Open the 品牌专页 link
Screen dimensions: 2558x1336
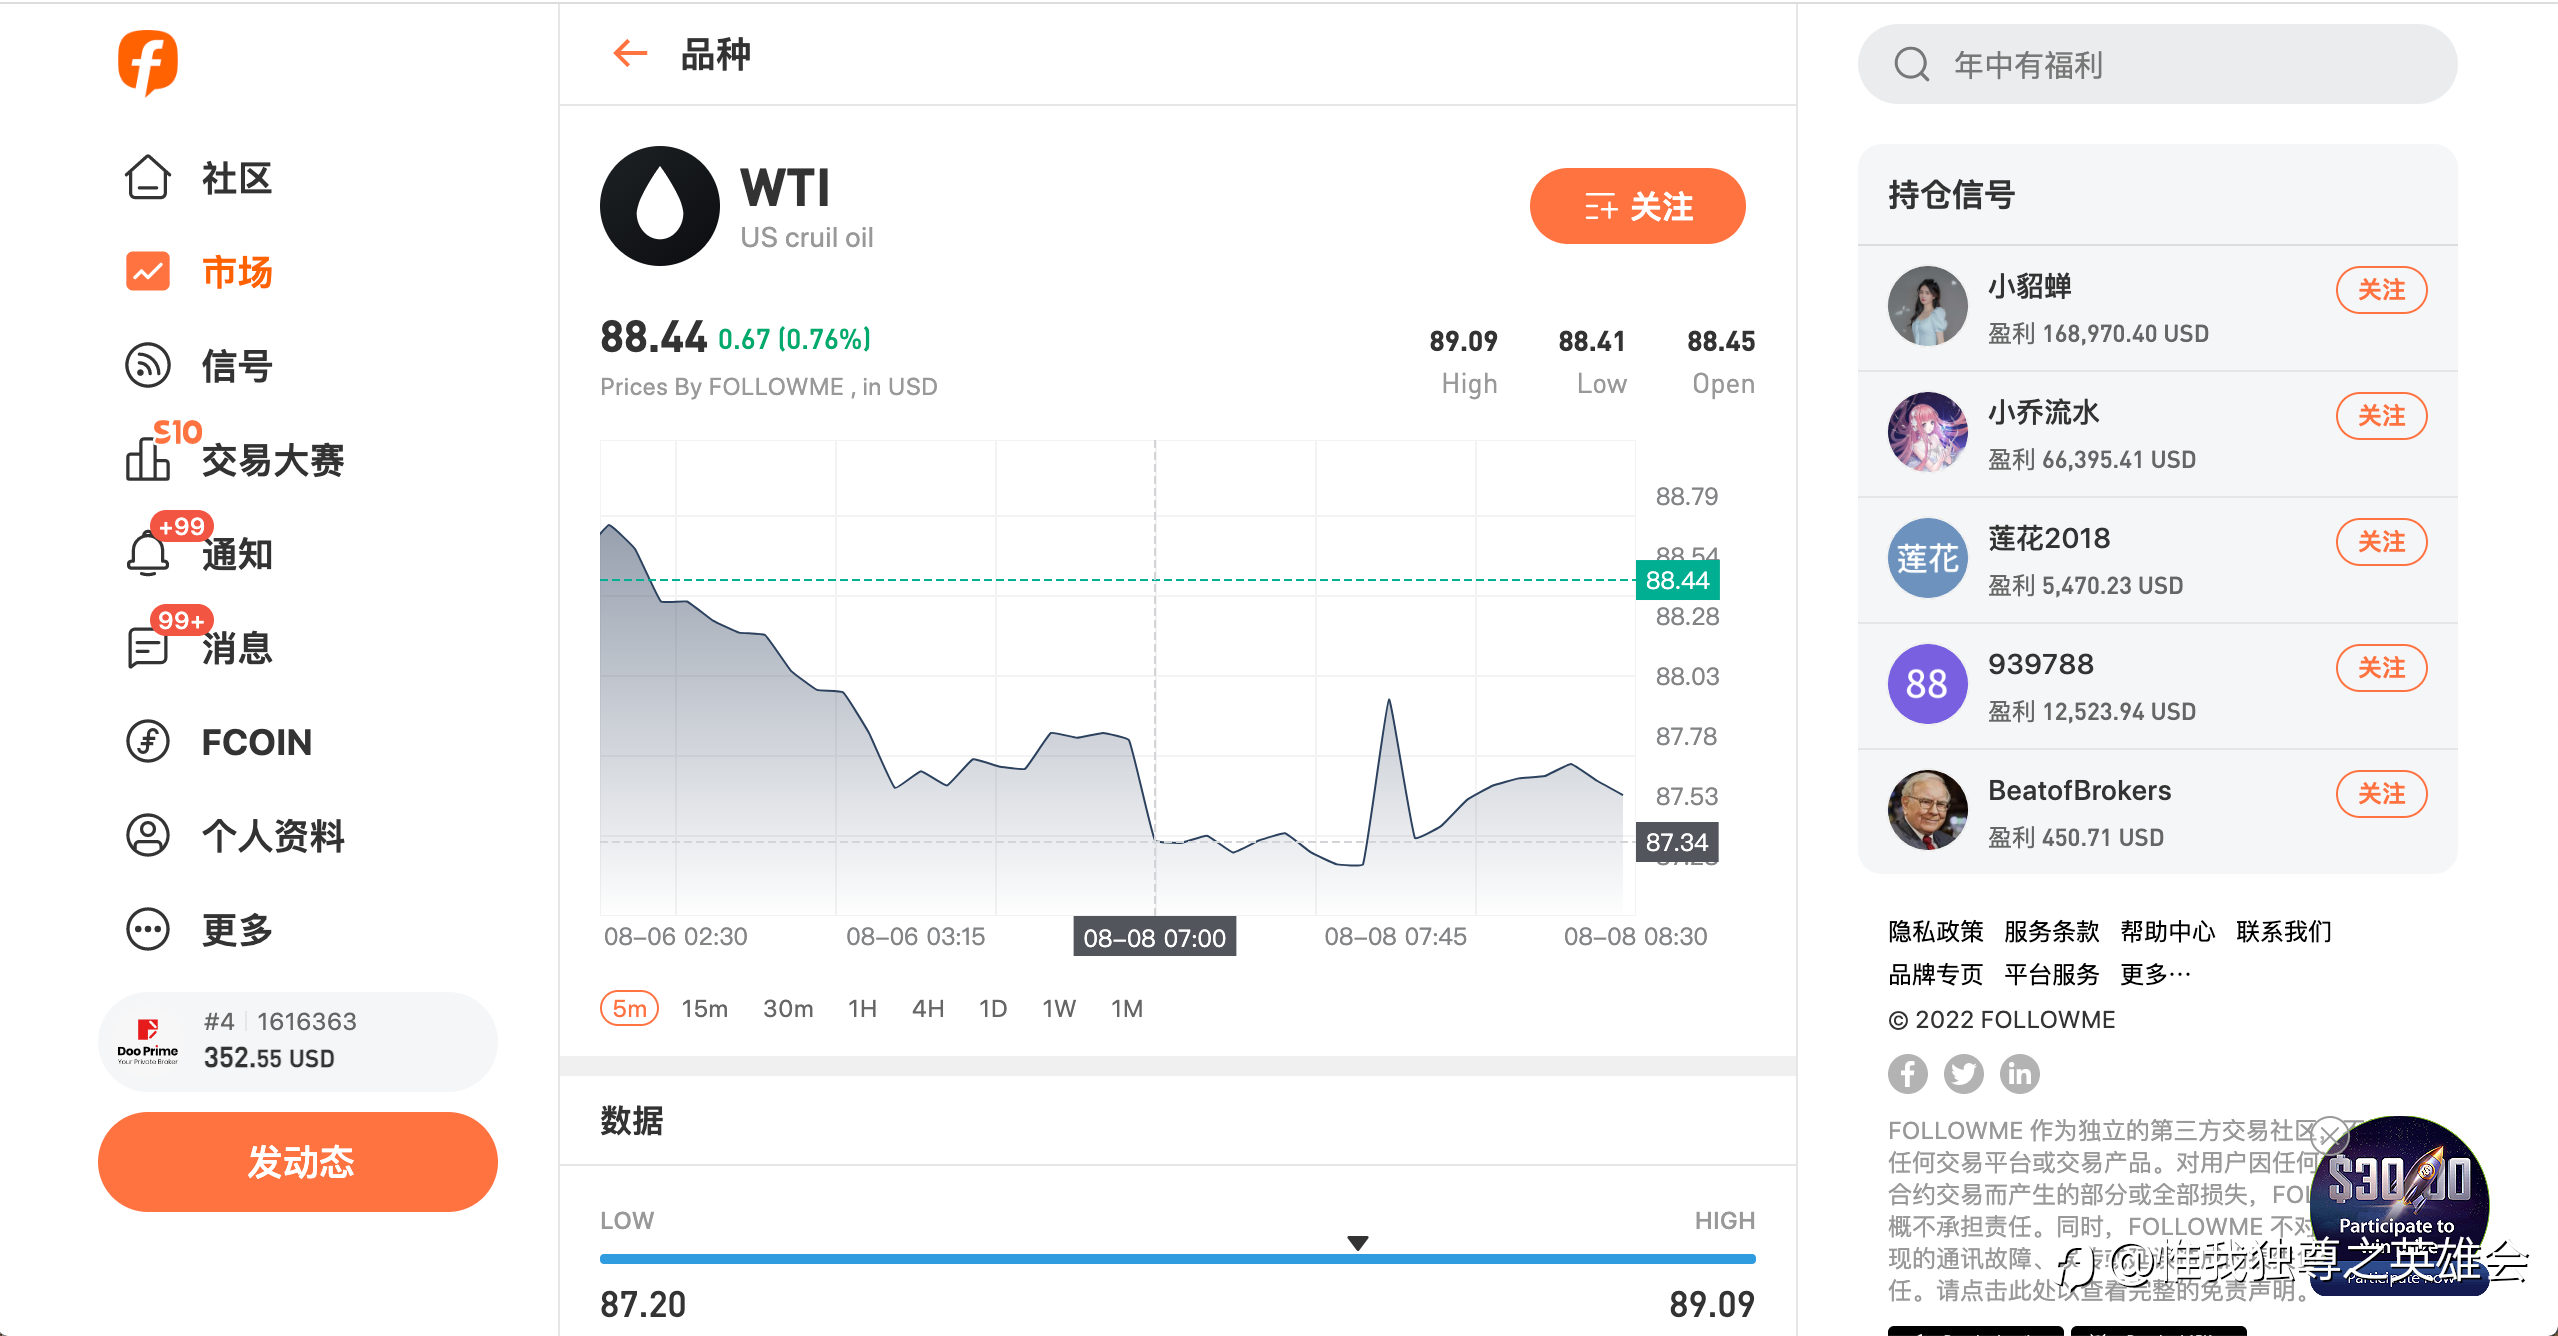click(x=1935, y=974)
